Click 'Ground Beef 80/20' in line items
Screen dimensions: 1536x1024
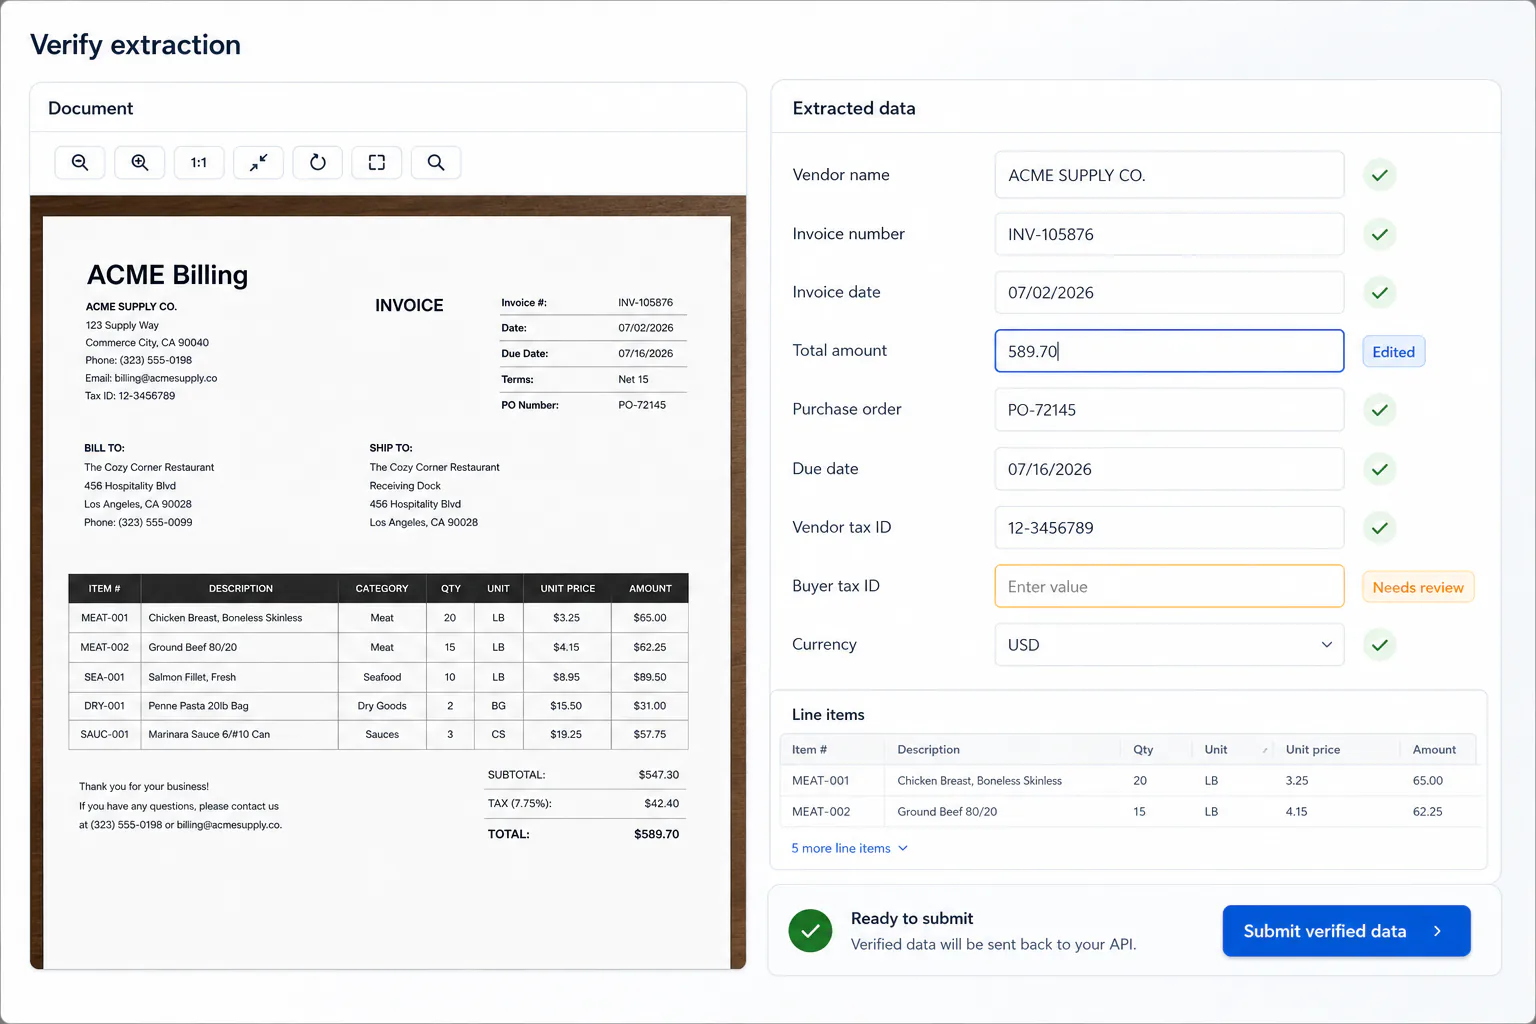point(947,812)
